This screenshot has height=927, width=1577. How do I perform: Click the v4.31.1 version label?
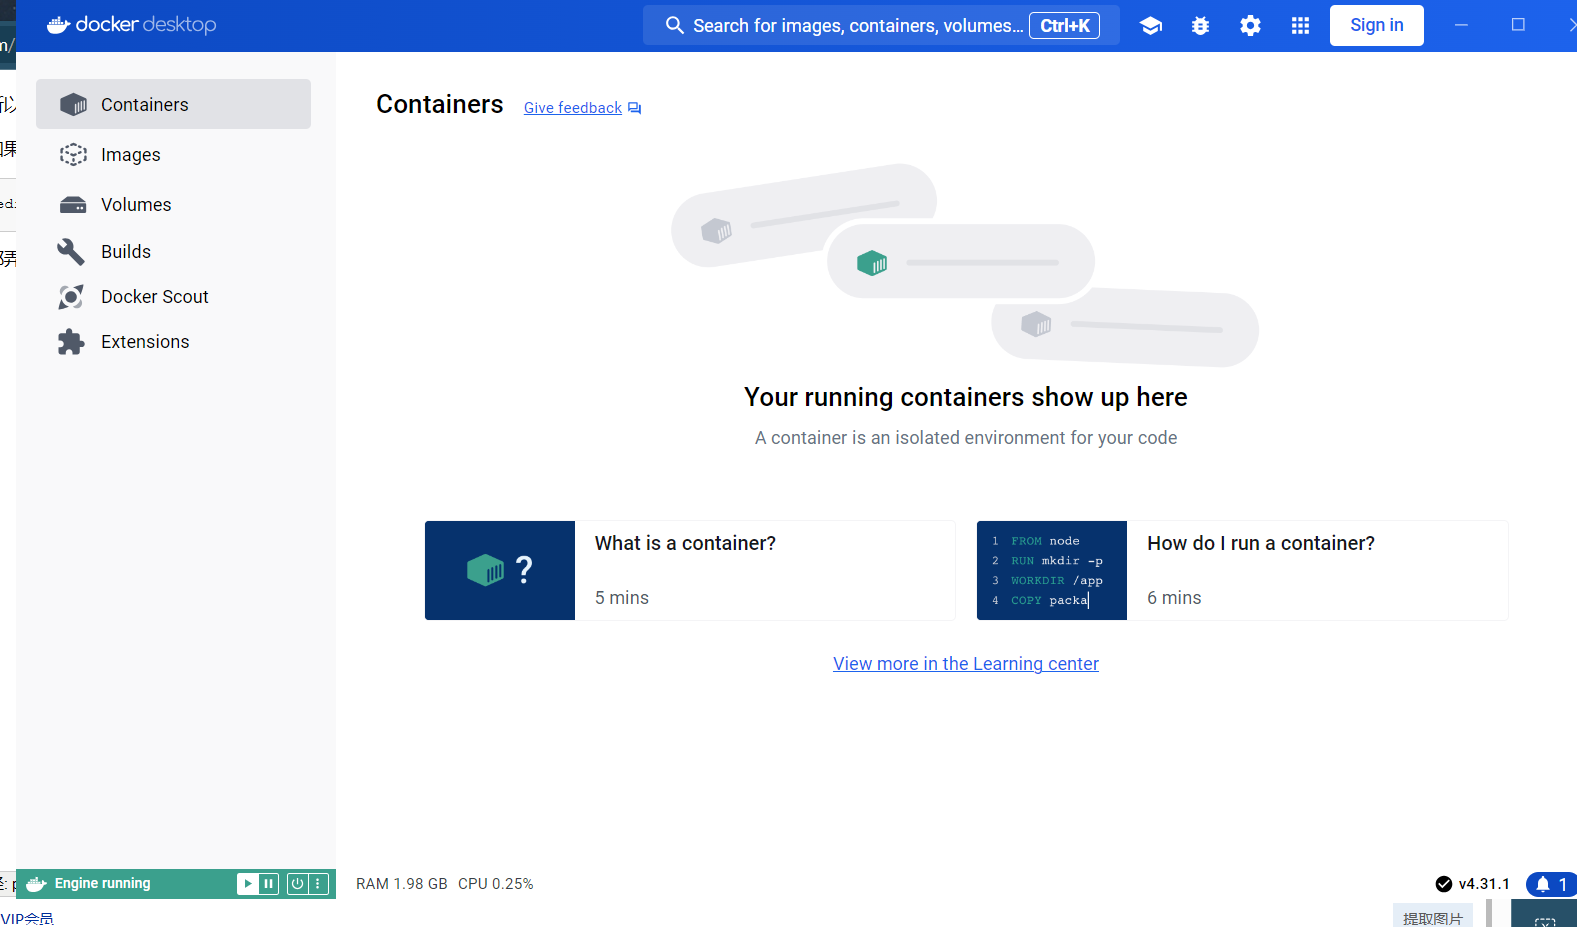coord(1484,884)
